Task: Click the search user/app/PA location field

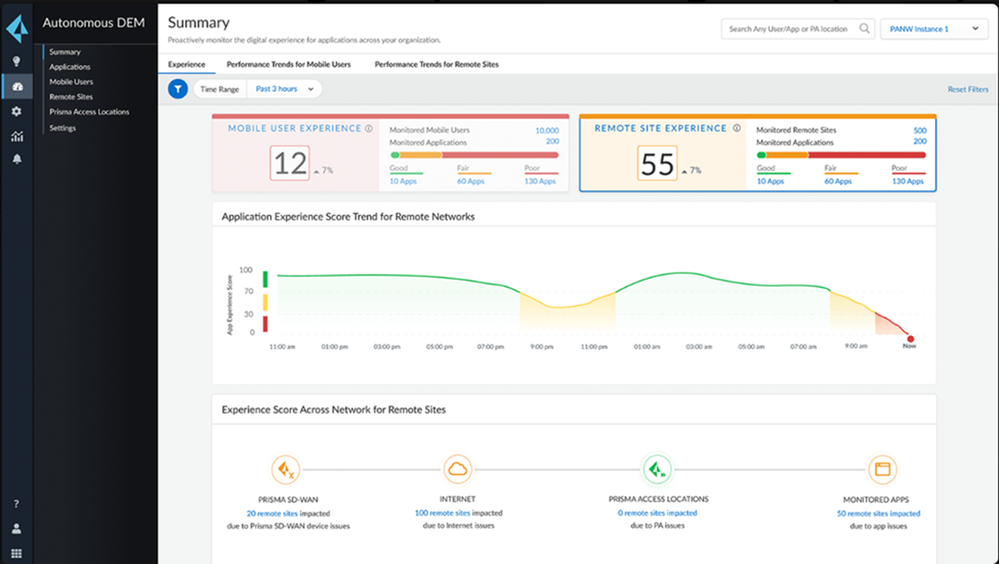Action: tap(790, 29)
